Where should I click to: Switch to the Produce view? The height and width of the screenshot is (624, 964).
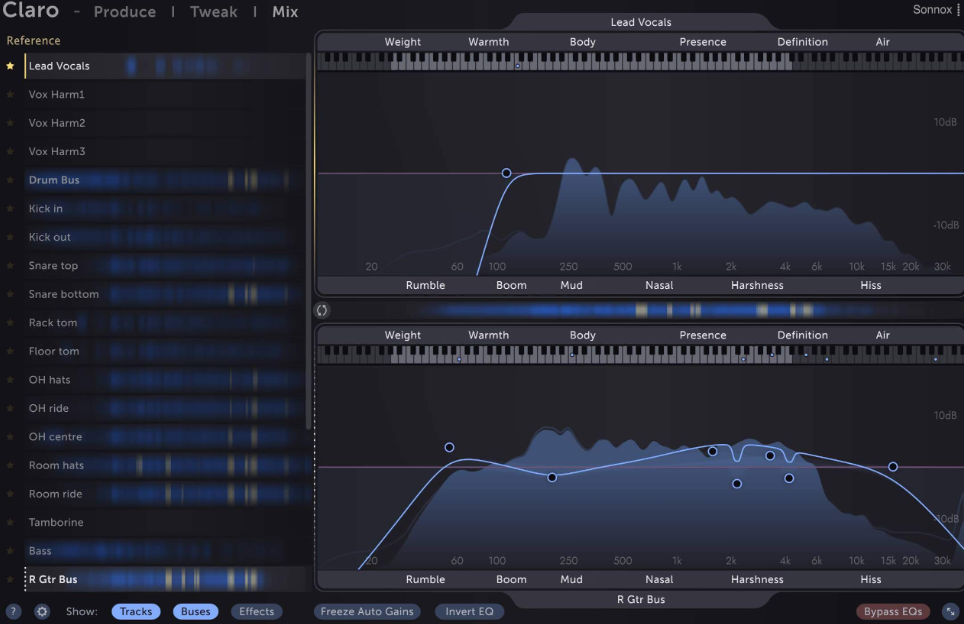pyautogui.click(x=125, y=12)
